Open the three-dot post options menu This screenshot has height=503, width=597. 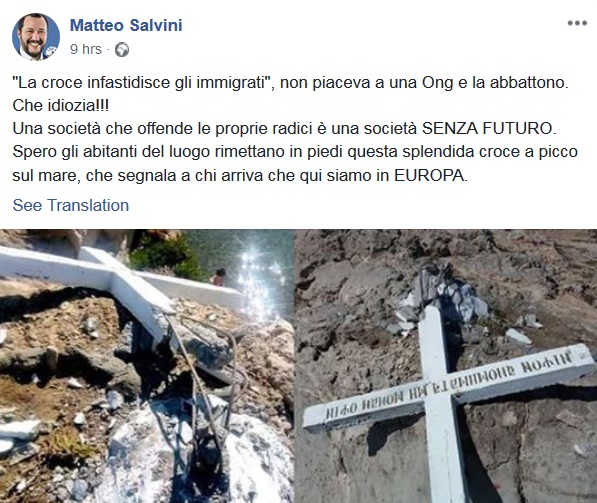[577, 23]
